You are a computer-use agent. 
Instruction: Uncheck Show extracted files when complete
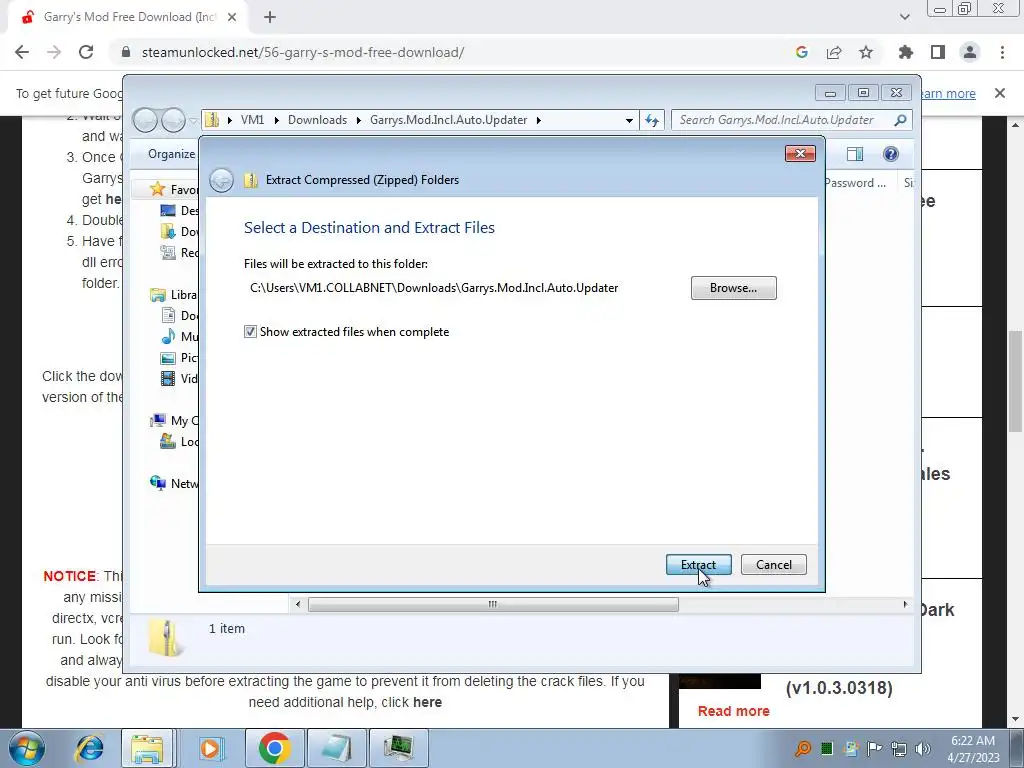(250, 332)
